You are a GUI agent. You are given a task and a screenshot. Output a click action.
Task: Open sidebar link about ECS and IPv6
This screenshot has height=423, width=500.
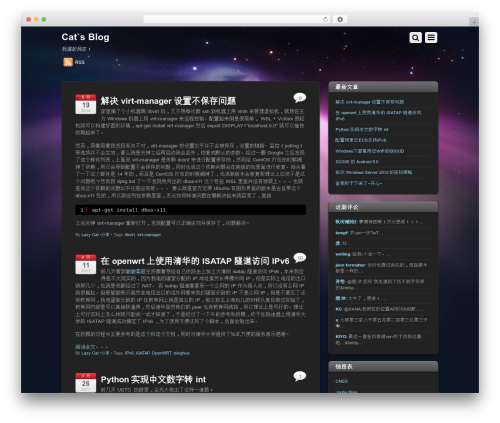(x=361, y=140)
